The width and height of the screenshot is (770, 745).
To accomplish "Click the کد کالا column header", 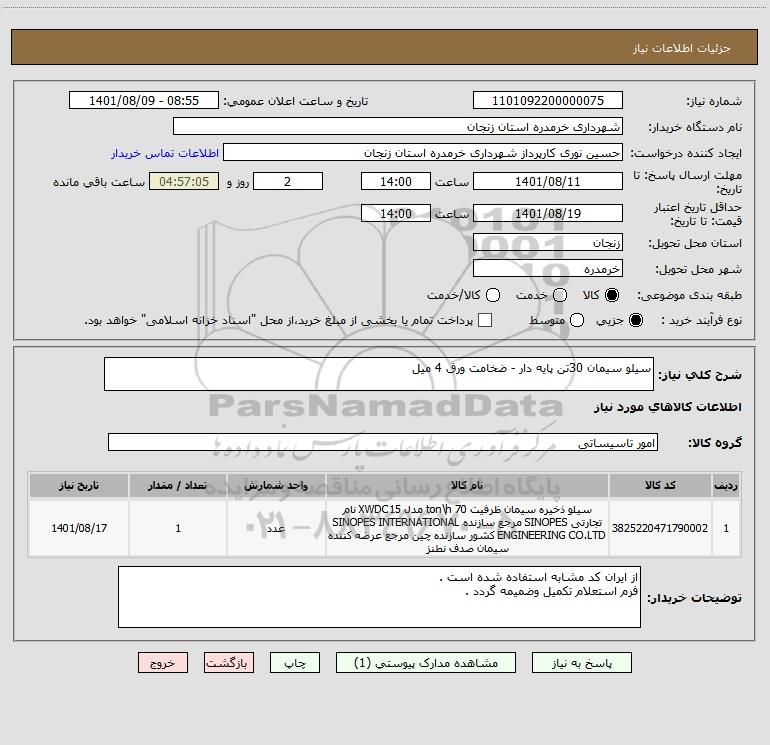I will click(x=660, y=486).
